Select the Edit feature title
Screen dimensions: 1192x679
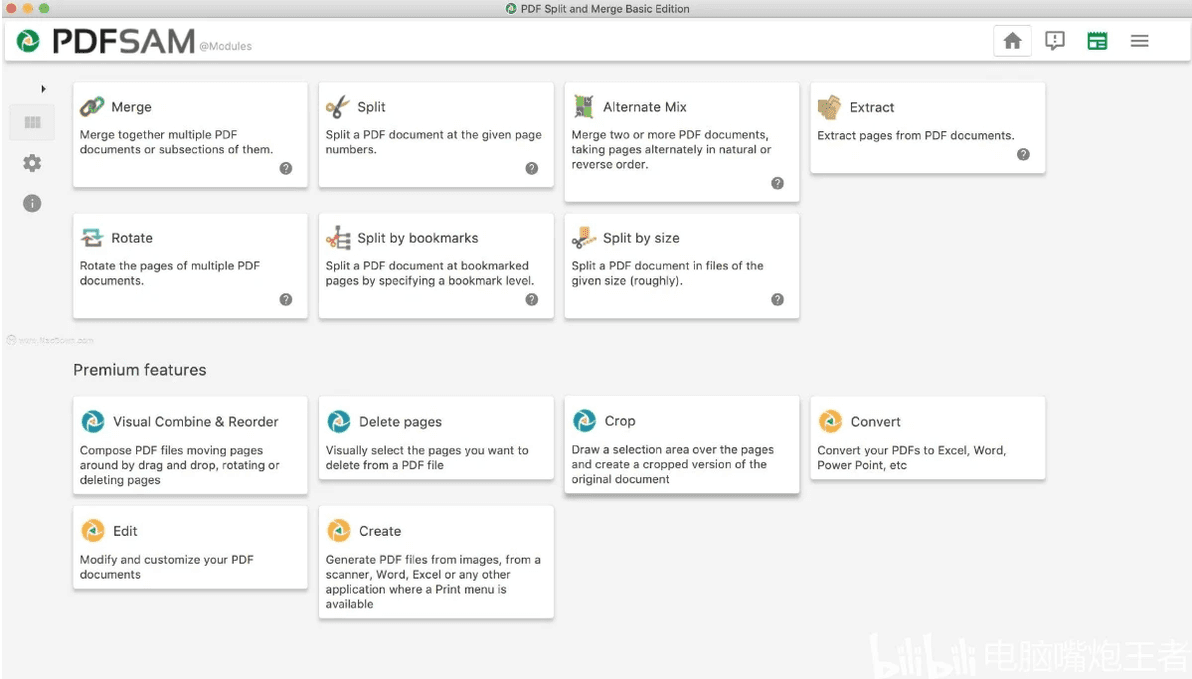tap(125, 531)
